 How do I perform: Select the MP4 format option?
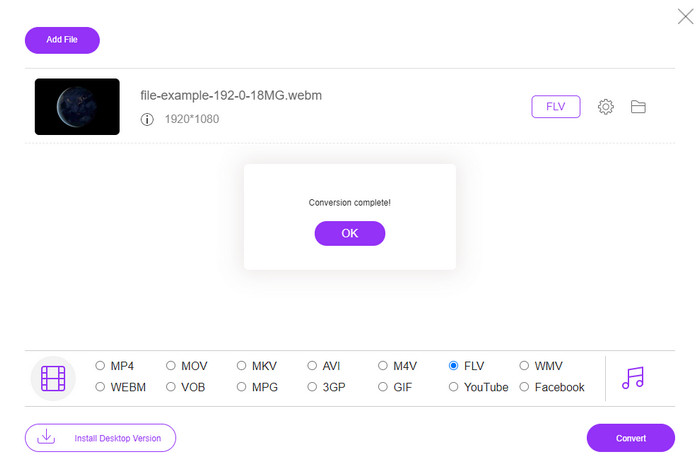tap(100, 366)
